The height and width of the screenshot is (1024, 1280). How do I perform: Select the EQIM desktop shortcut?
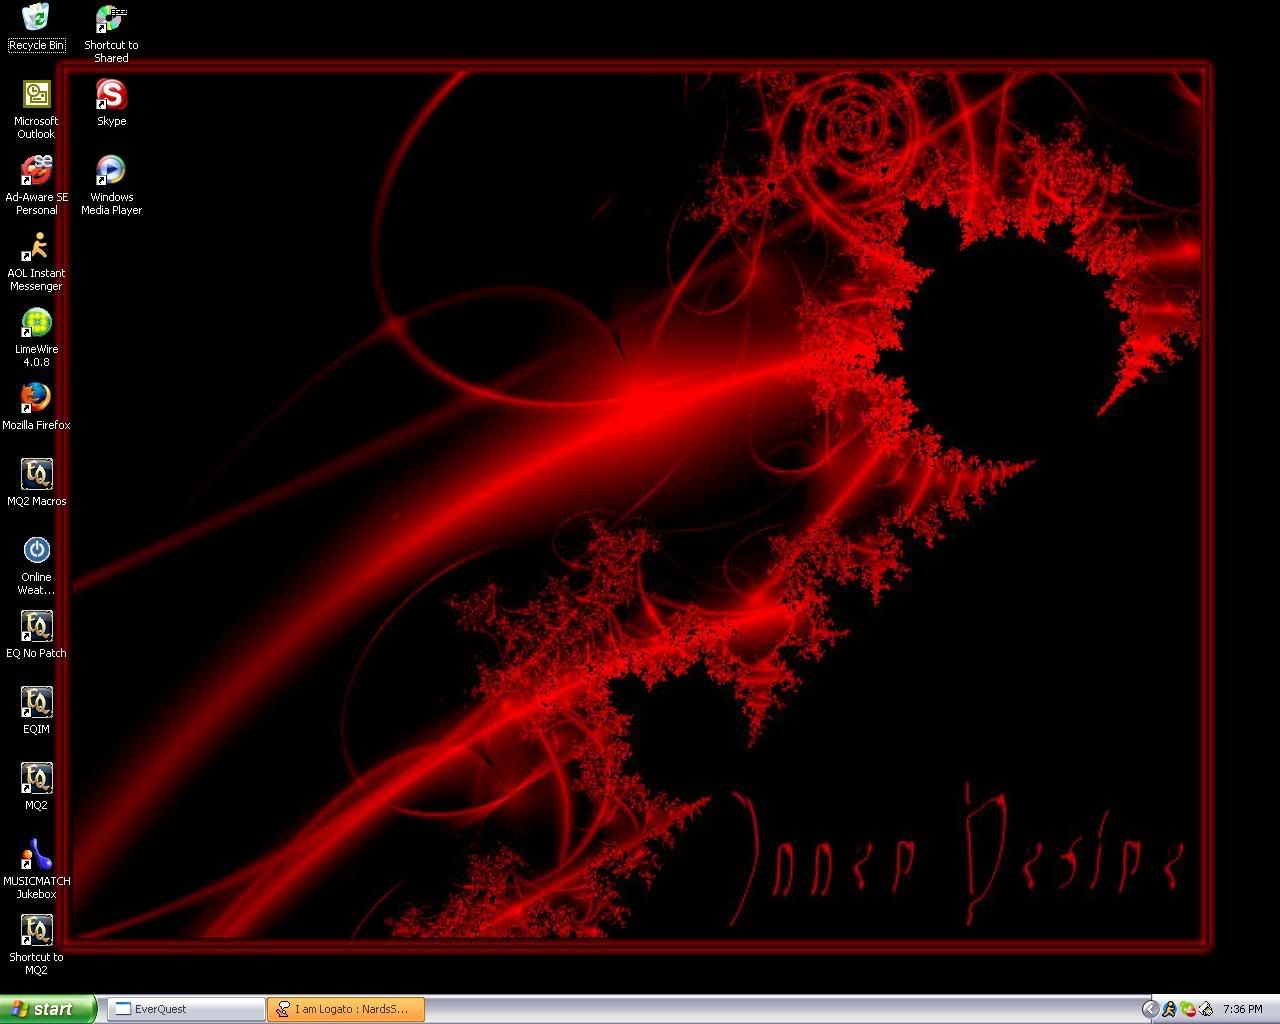[x=36, y=711]
